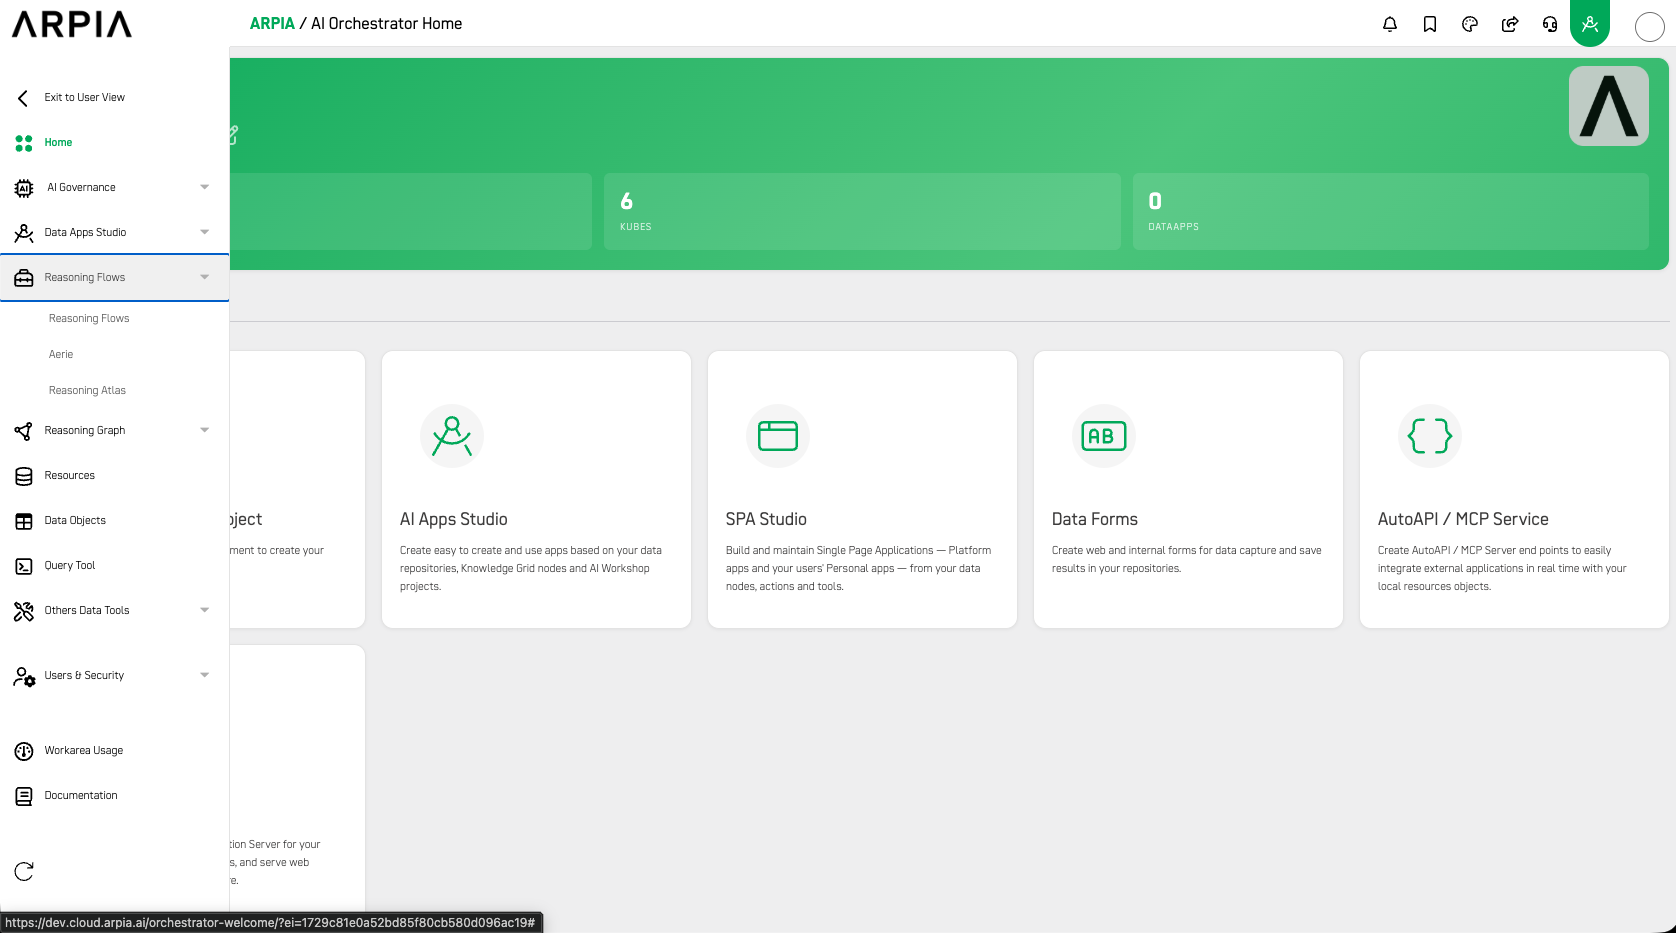The width and height of the screenshot is (1676, 933).
Task: Open the Data Forms card title
Action: tap(1095, 520)
